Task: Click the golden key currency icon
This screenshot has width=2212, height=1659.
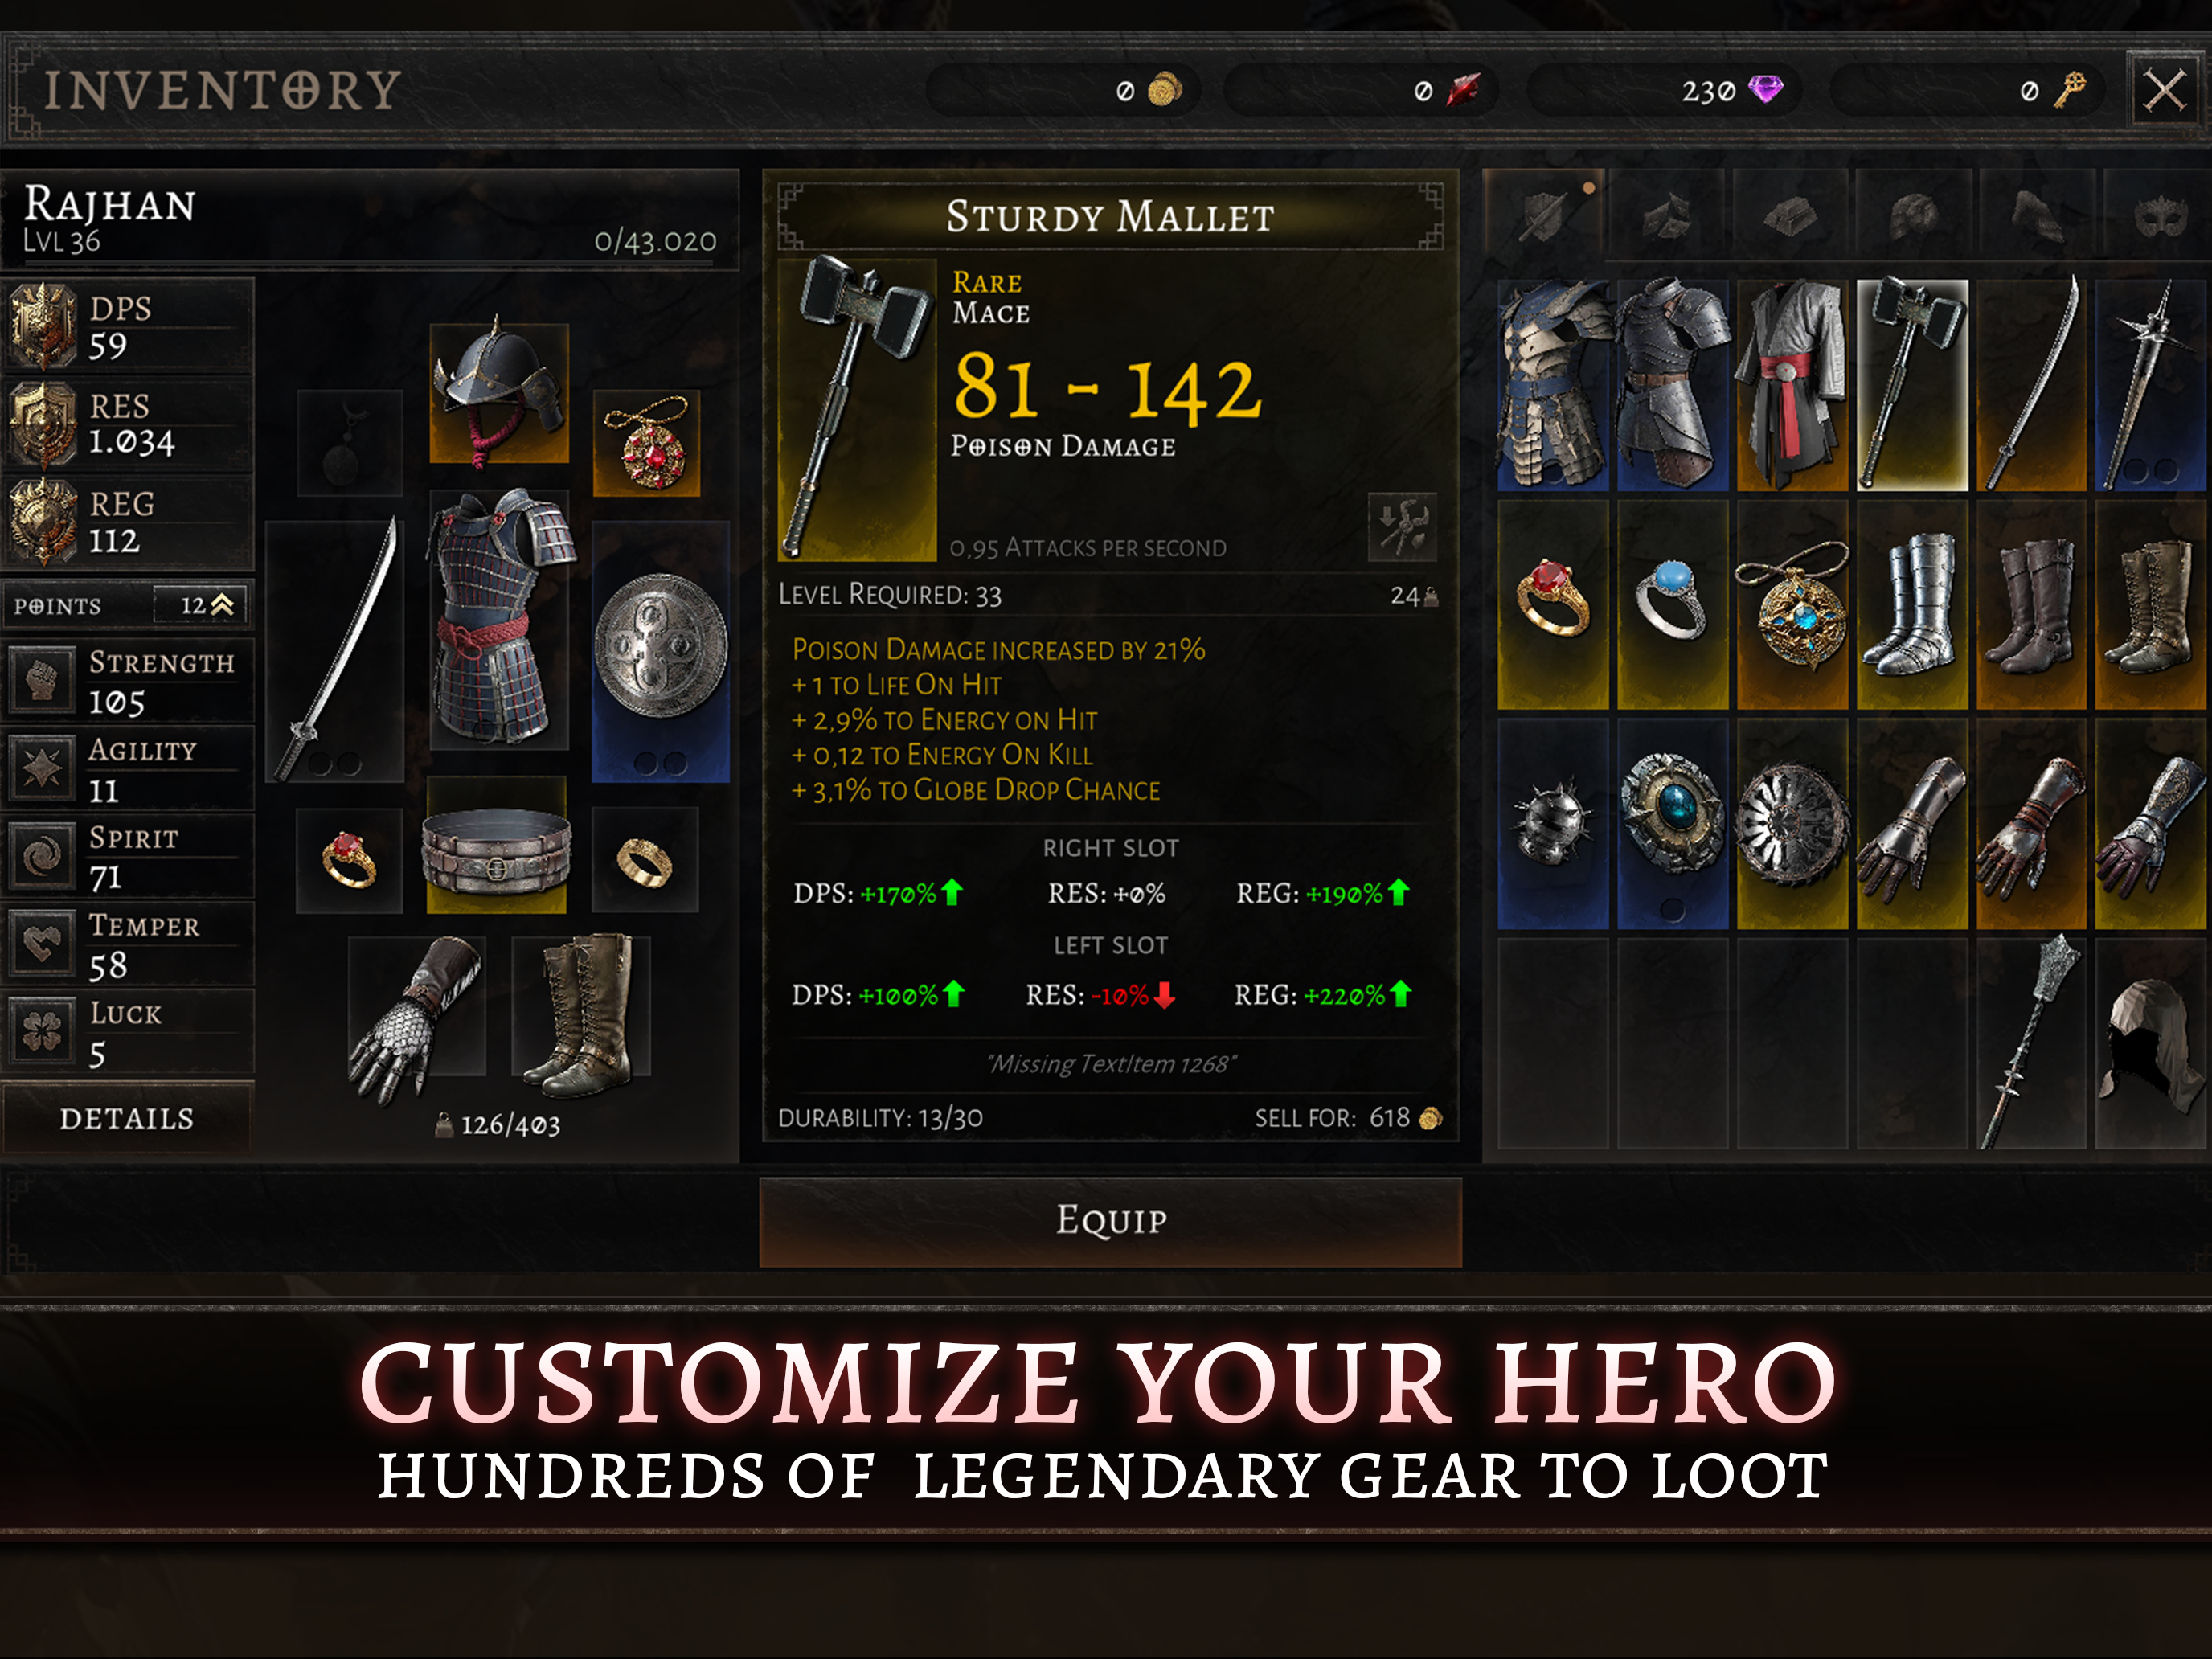Action: point(2068,90)
